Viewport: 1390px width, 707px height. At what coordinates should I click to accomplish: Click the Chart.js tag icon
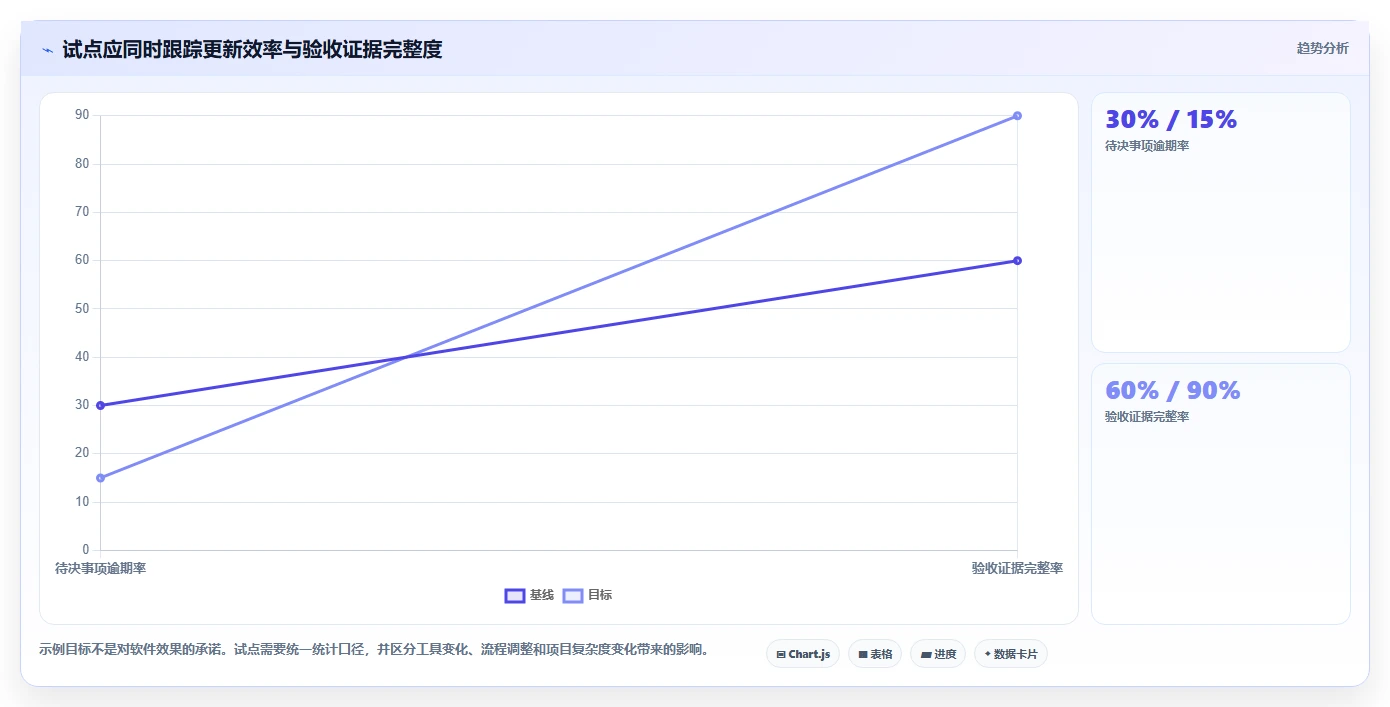(781, 655)
